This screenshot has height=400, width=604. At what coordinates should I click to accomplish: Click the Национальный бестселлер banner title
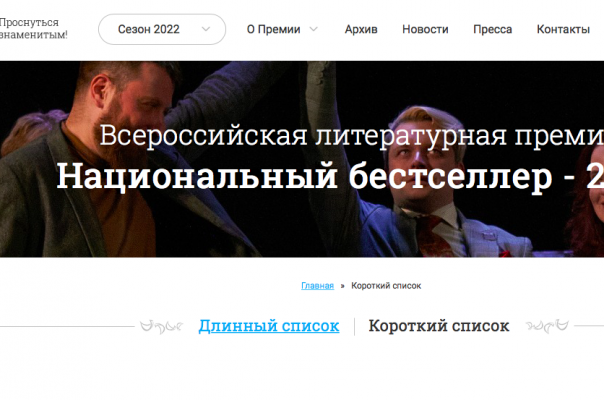(x=330, y=176)
